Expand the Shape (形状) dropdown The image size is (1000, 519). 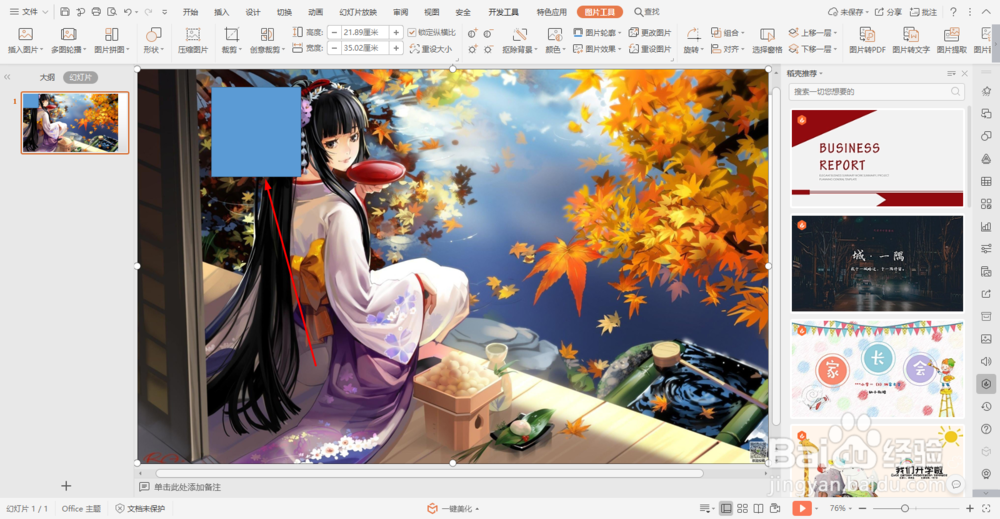[x=153, y=40]
